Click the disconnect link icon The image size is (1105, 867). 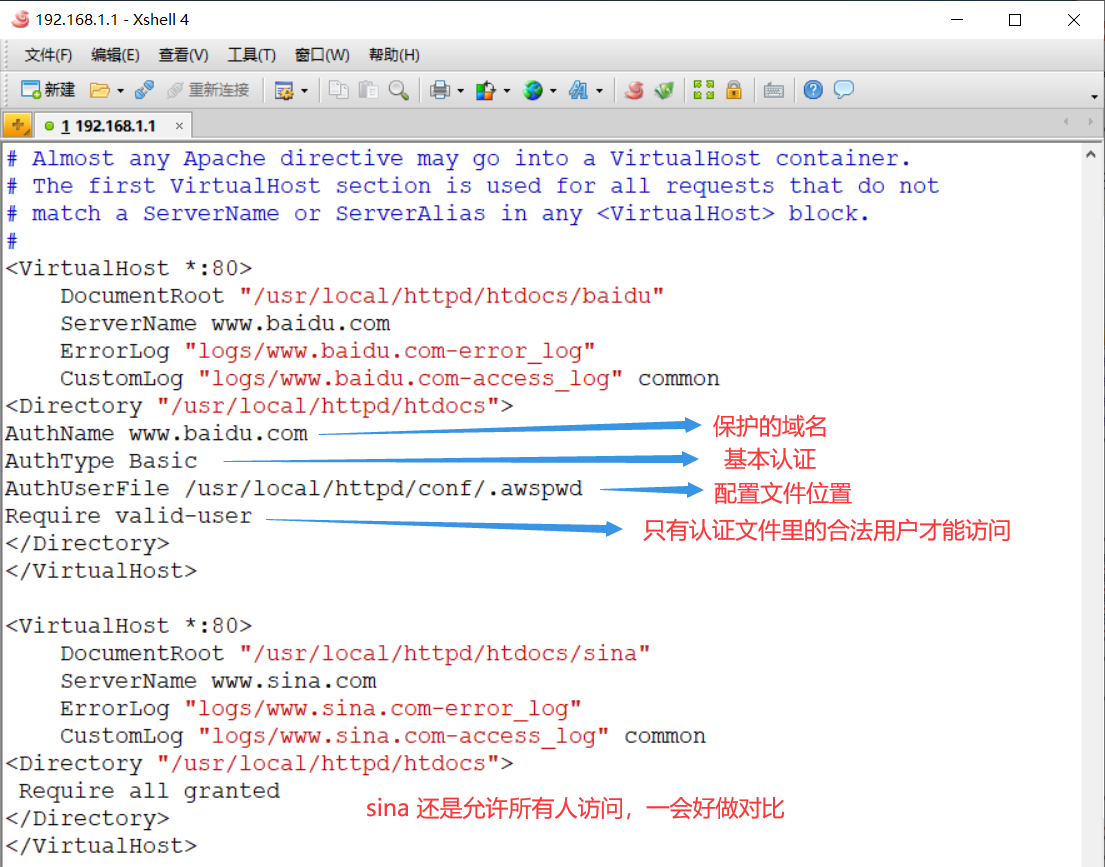(x=144, y=90)
